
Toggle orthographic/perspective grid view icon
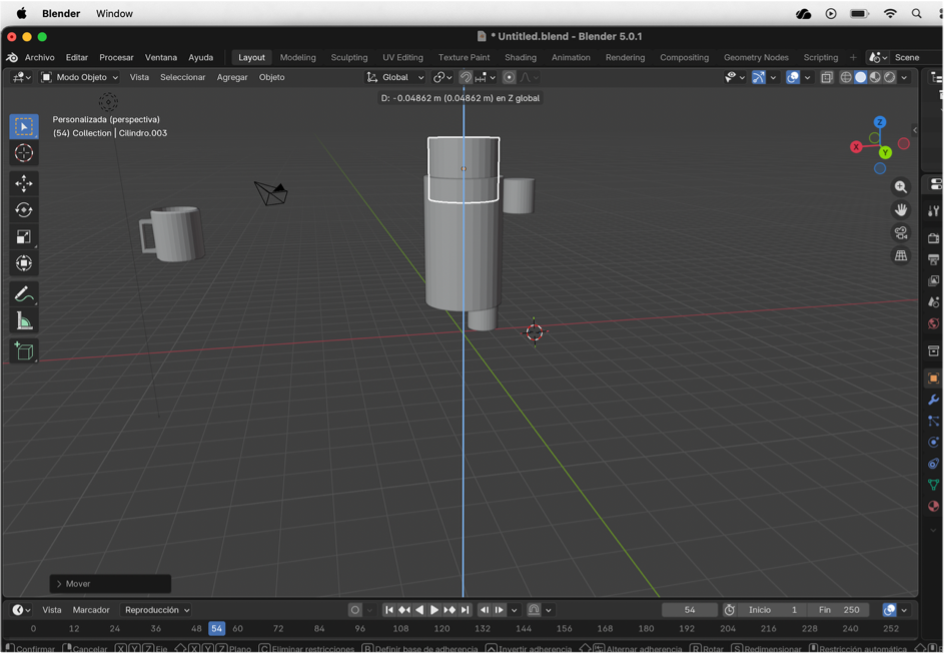pyautogui.click(x=901, y=256)
